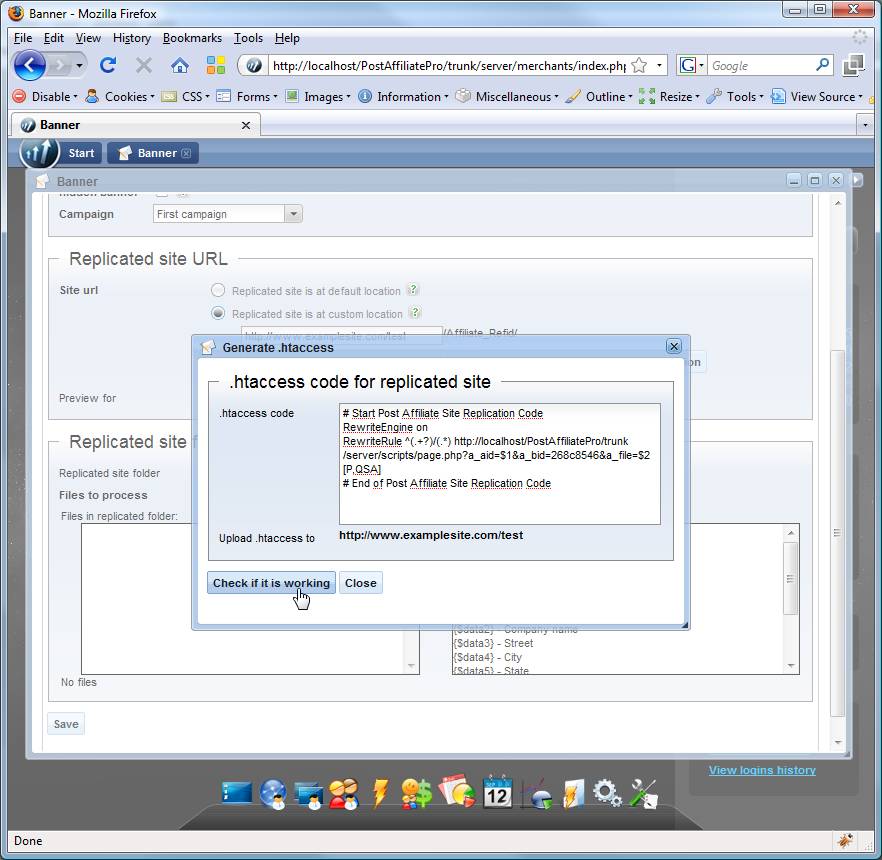This screenshot has height=860, width=882.
Task: Click the Google search magnifier icon
Action: (x=822, y=65)
